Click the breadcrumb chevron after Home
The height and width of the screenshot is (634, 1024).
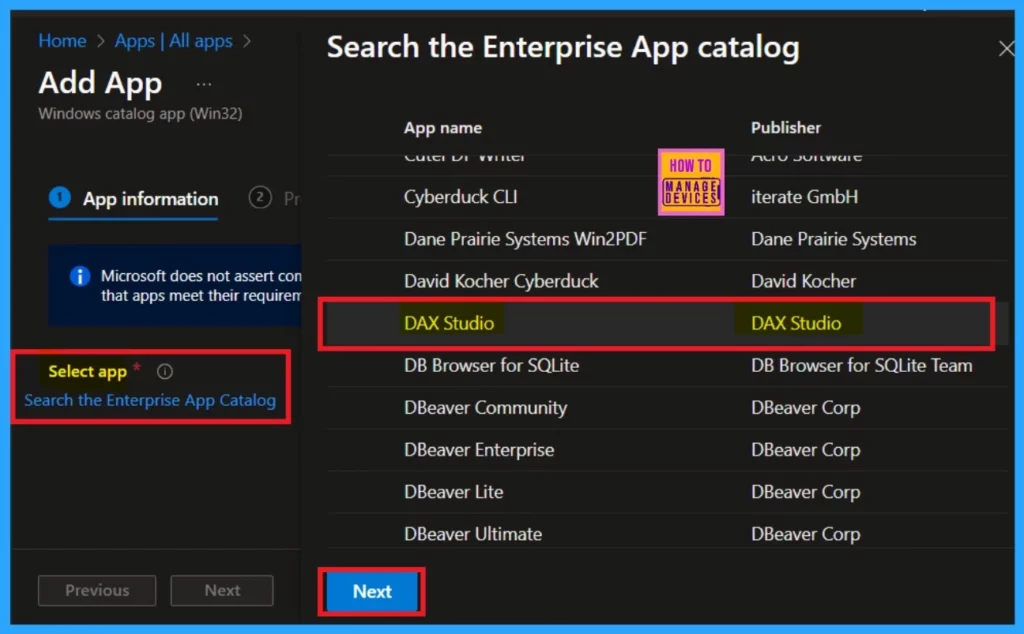click(x=101, y=41)
